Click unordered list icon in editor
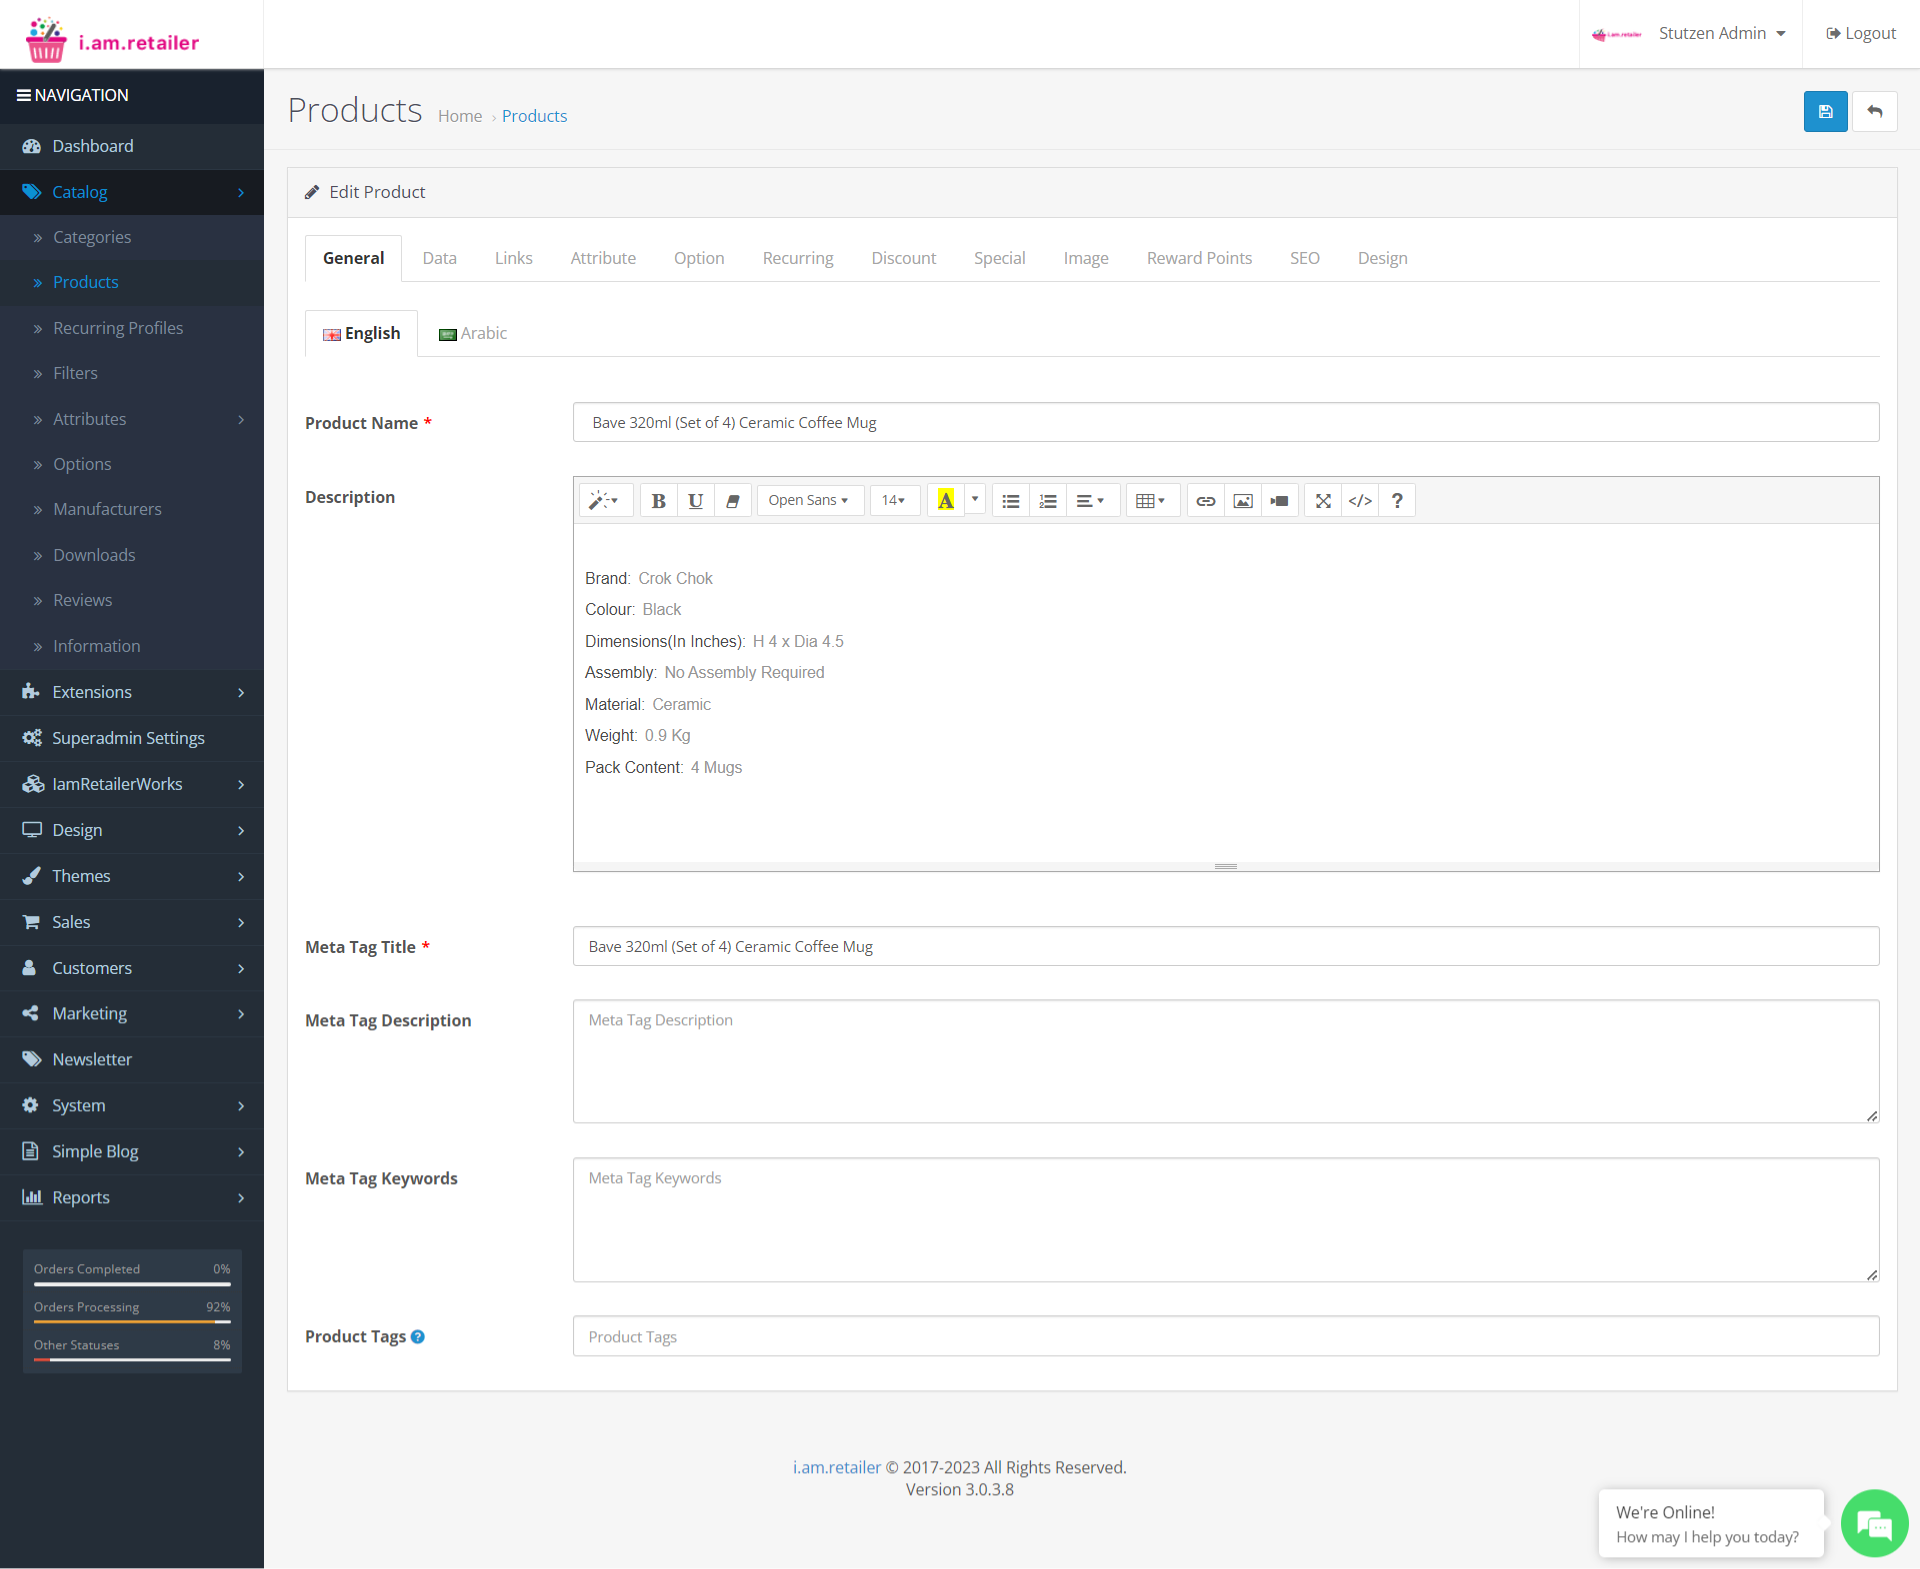 tap(1010, 501)
